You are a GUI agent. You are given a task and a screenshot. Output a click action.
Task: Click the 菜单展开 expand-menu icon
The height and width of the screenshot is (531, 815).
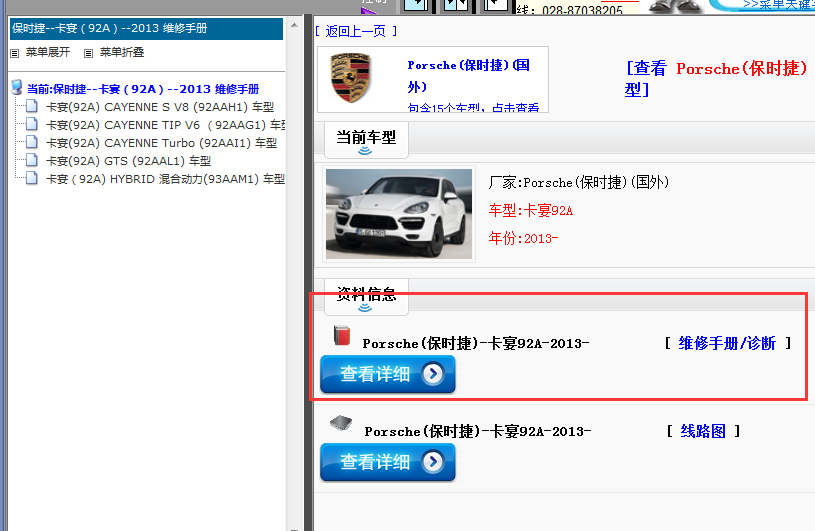pyautogui.click(x=15, y=53)
